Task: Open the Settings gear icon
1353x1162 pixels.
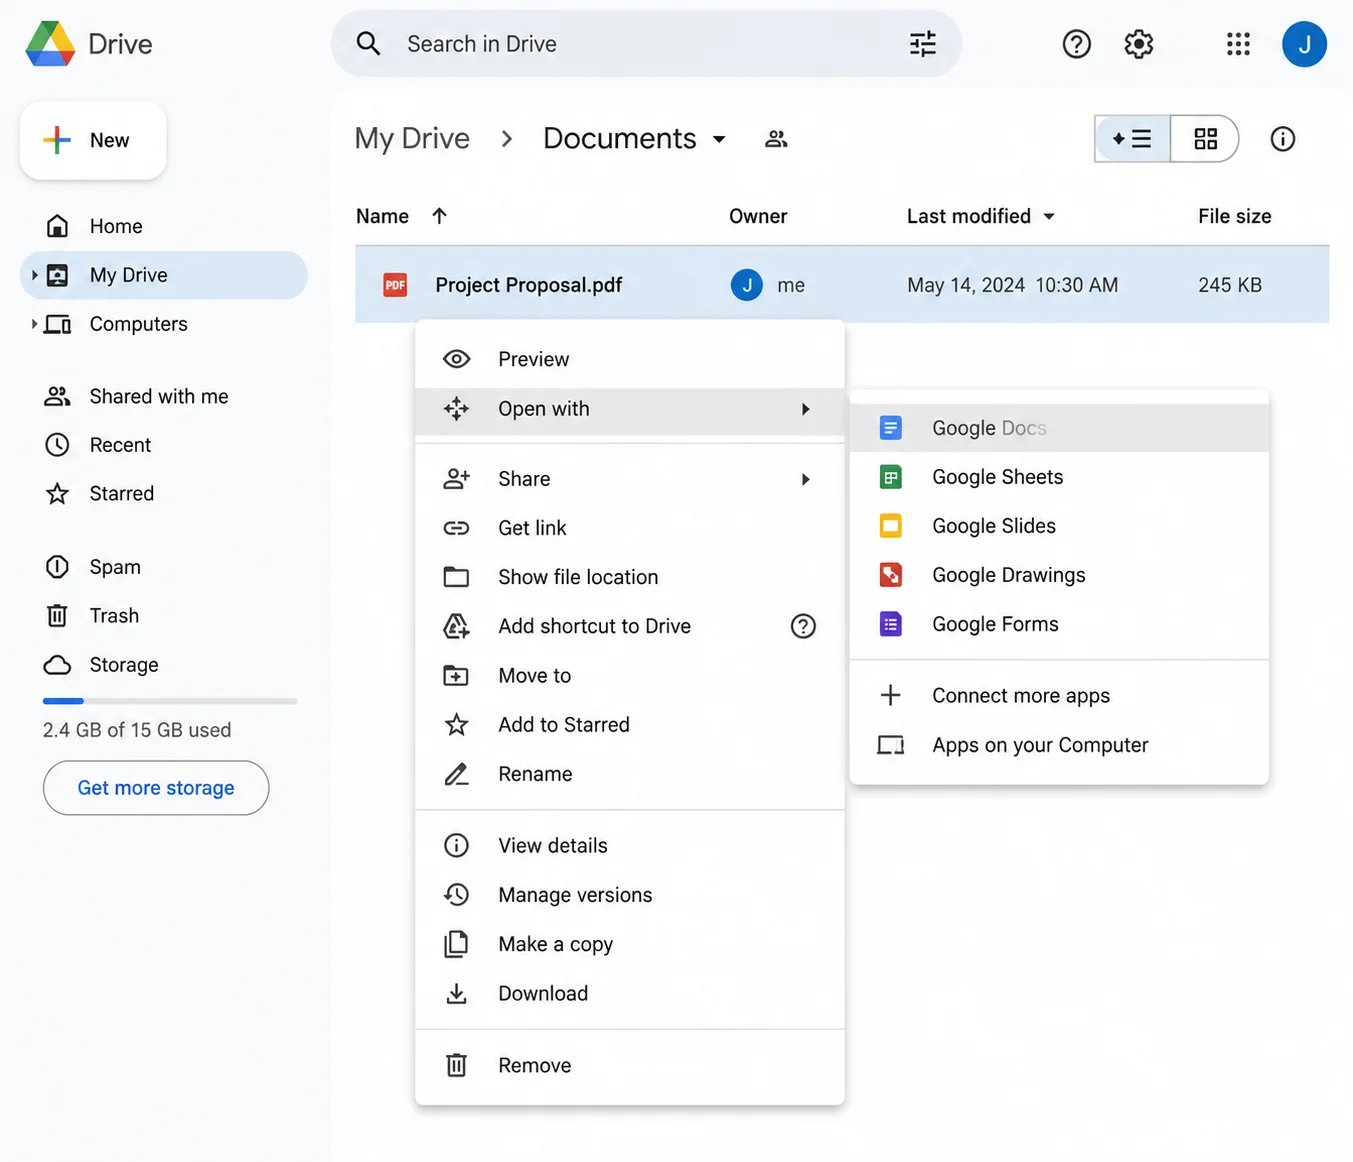Action: point(1138,44)
